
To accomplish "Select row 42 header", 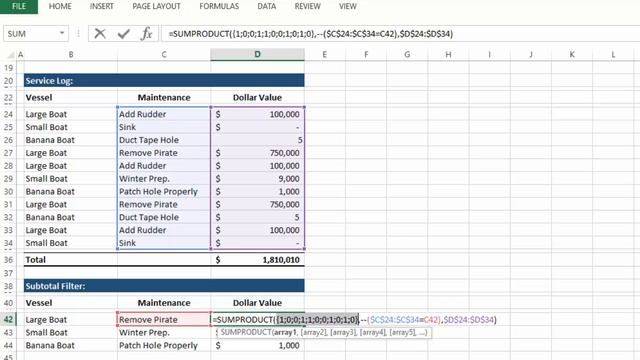I will 8,320.
